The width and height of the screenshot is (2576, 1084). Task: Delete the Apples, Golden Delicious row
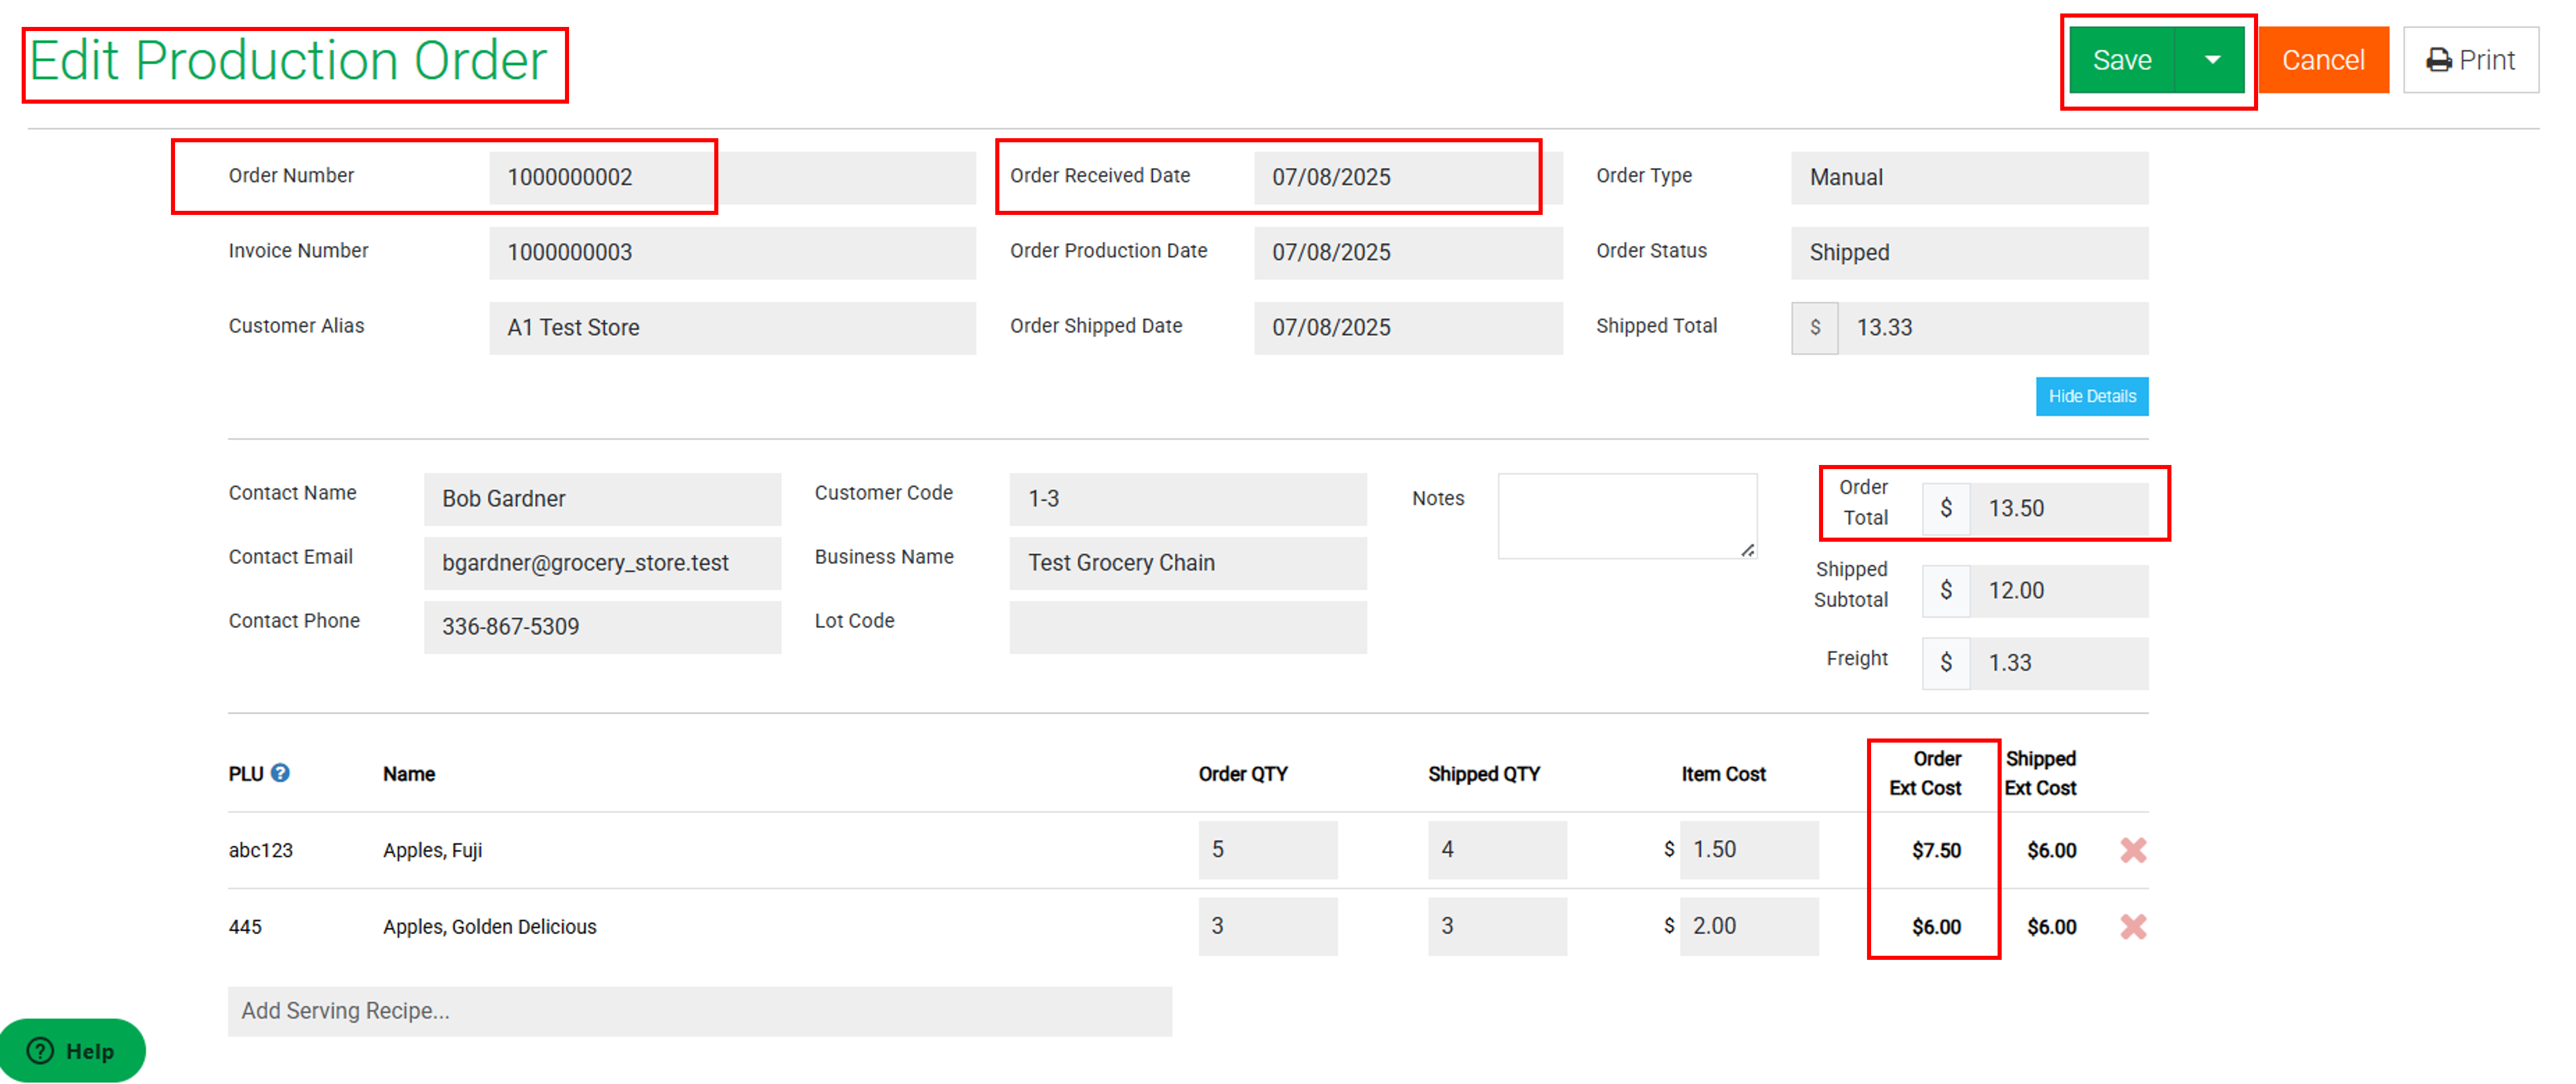(2133, 927)
